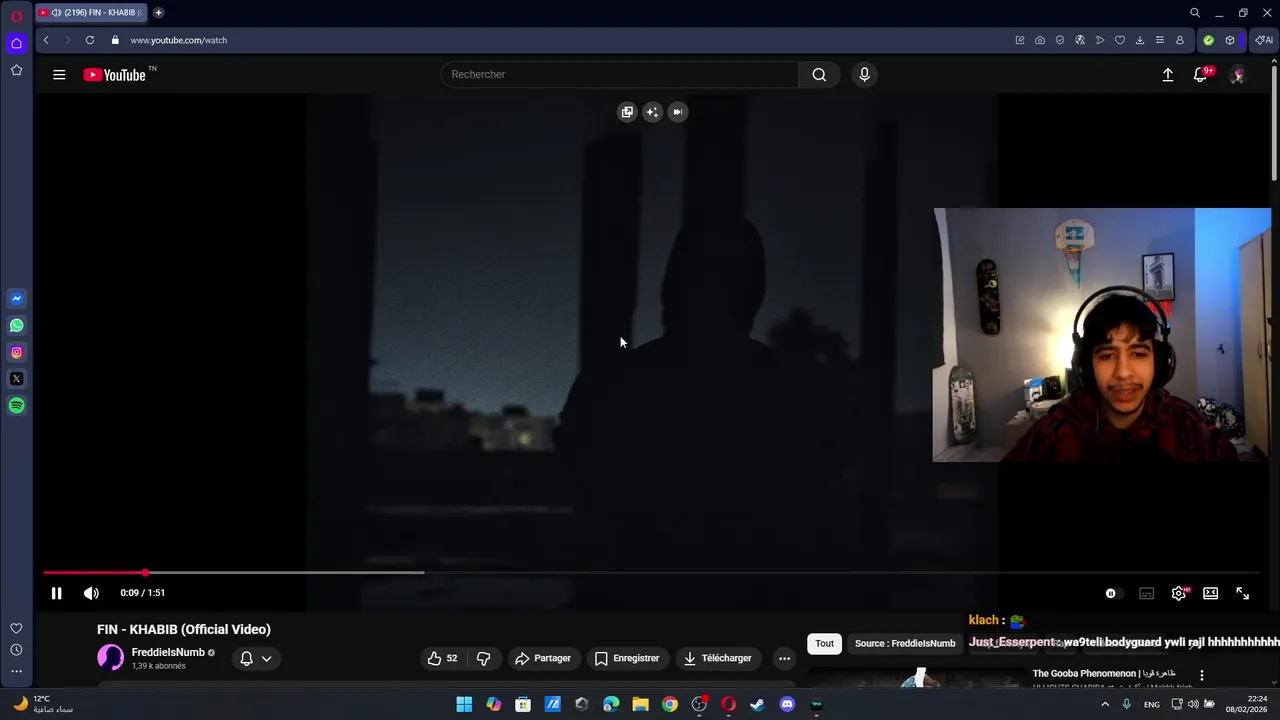1280x720 pixels.
Task: Enter fullscreen mode for the video
Action: [1242, 593]
